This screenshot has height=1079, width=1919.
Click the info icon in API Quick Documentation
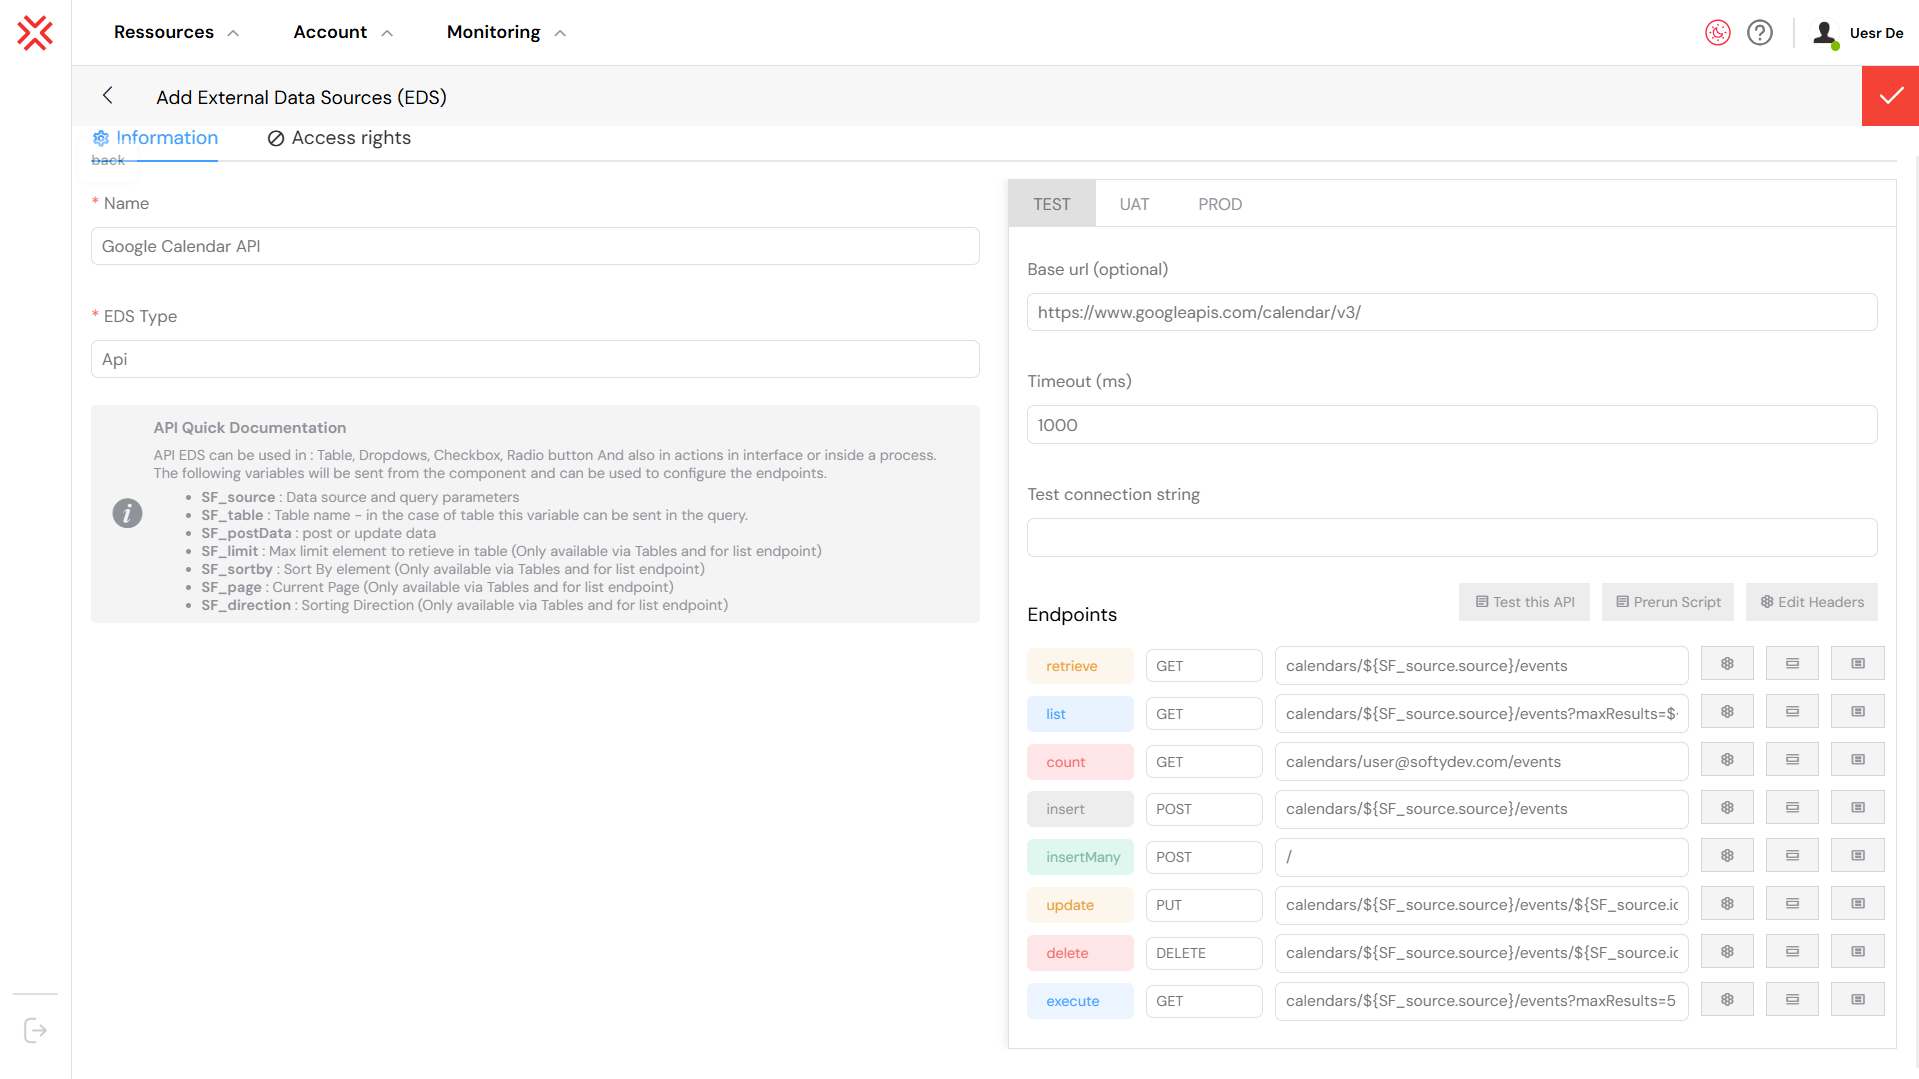point(127,514)
